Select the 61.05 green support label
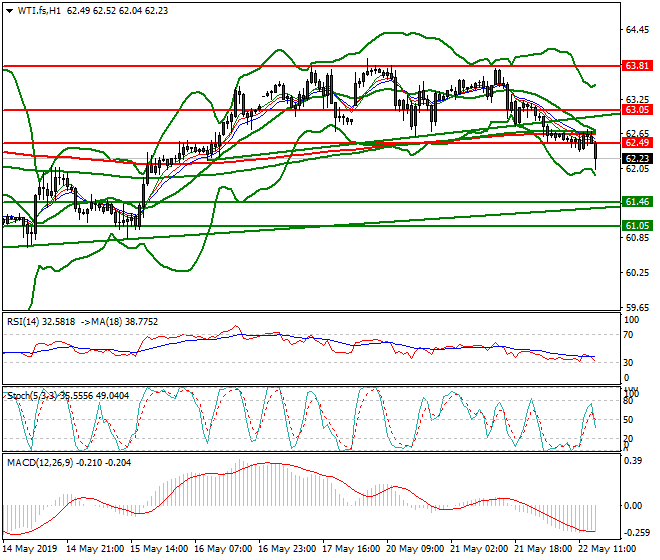 pos(637,226)
